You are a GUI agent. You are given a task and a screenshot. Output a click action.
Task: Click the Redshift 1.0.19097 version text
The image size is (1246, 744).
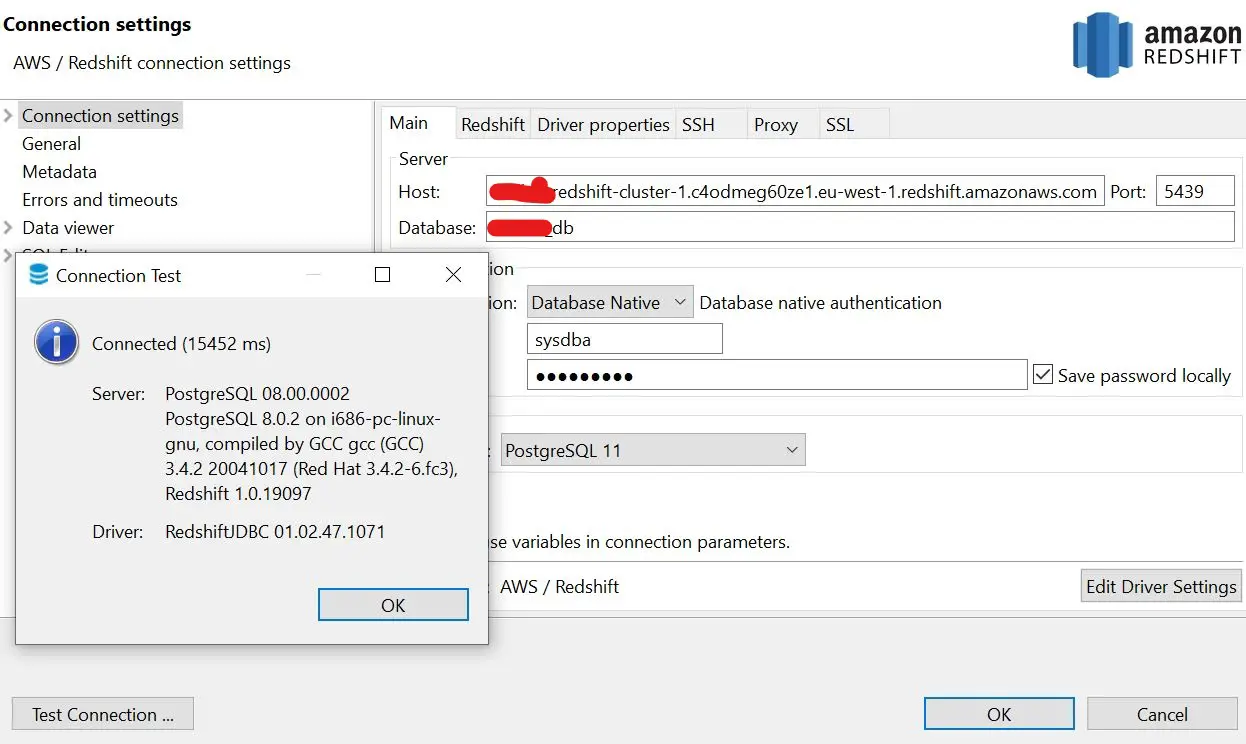coord(238,493)
